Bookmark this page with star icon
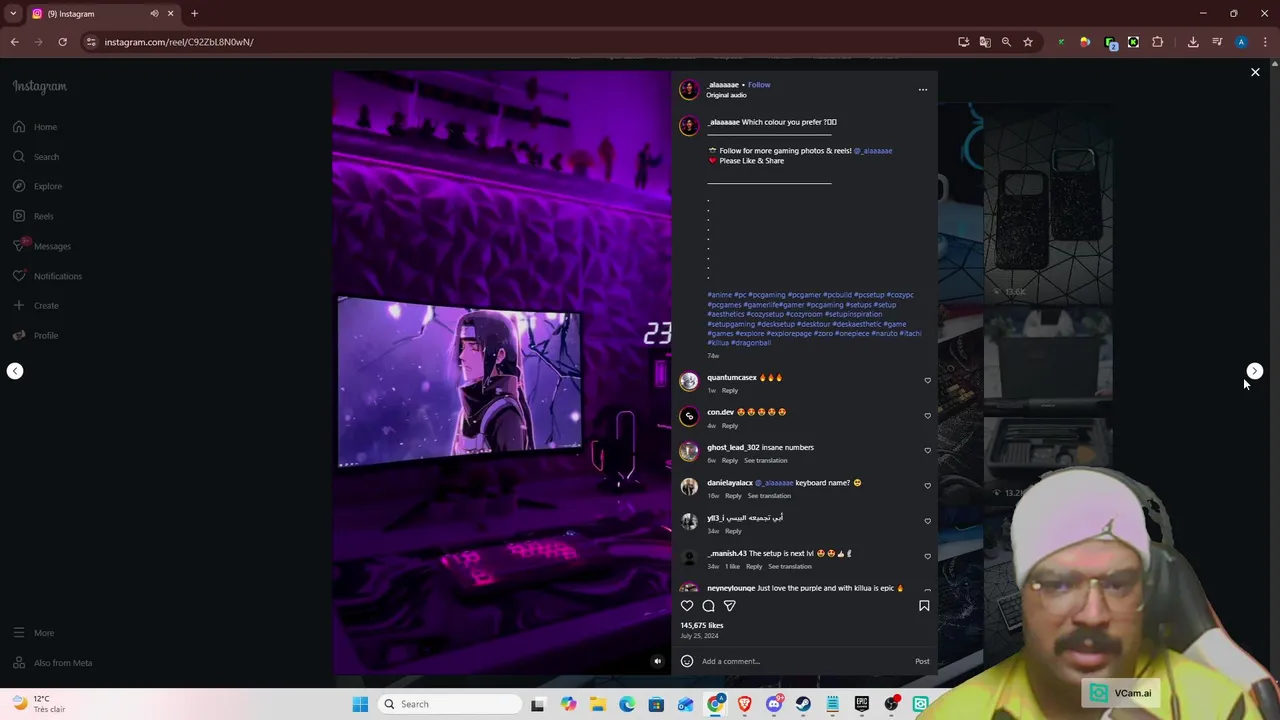Image resolution: width=1280 pixels, height=720 pixels. (1027, 42)
